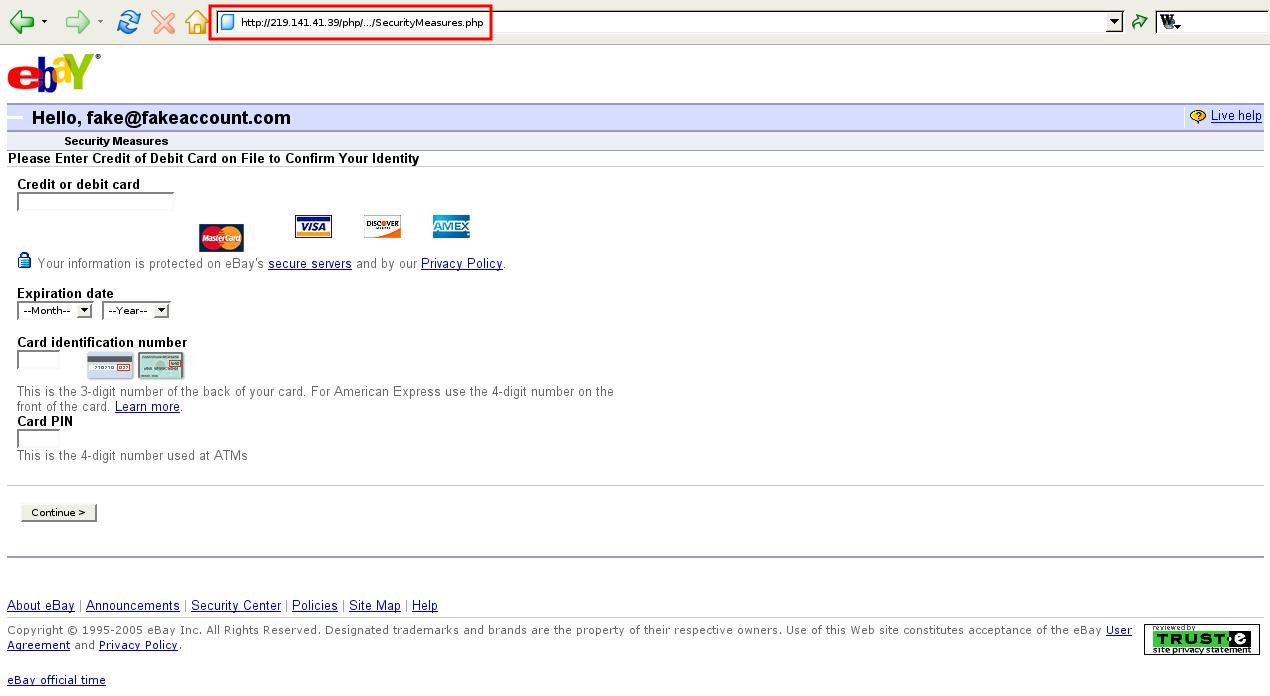The width and height of the screenshot is (1270, 696).
Task: Open the Help footer link
Action: [425, 606]
